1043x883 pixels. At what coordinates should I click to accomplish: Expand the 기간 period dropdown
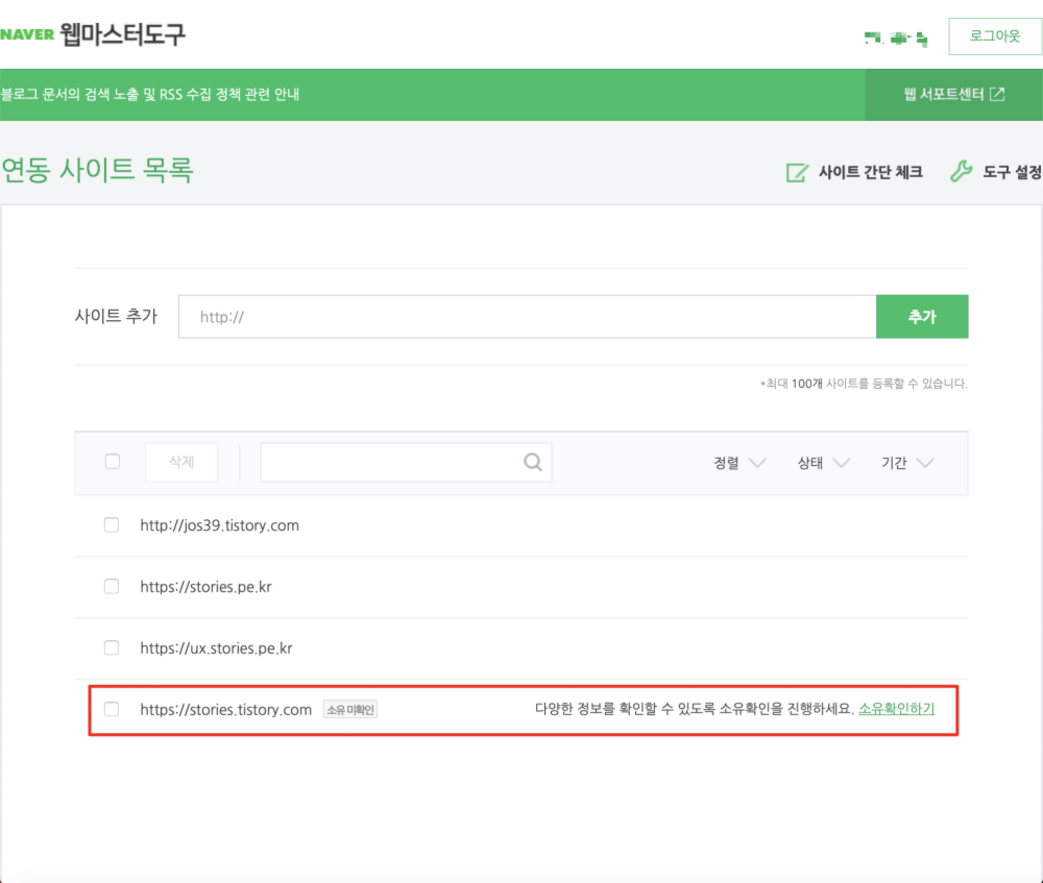907,463
